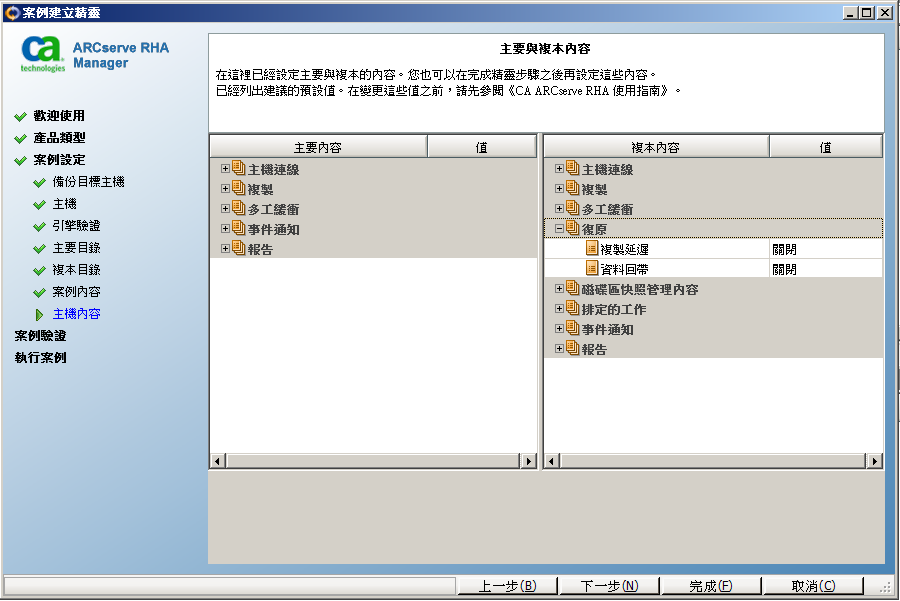900x601 pixels.
Task: Expand 複製 in the 複本內容 panel
Action: pyautogui.click(x=559, y=189)
